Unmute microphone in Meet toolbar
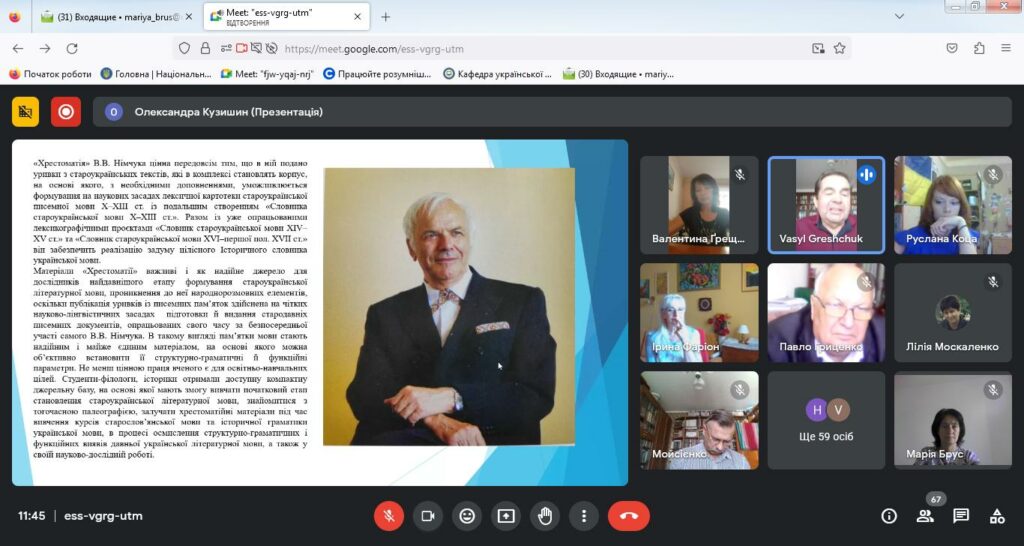This screenshot has height=546, width=1024. click(x=389, y=516)
